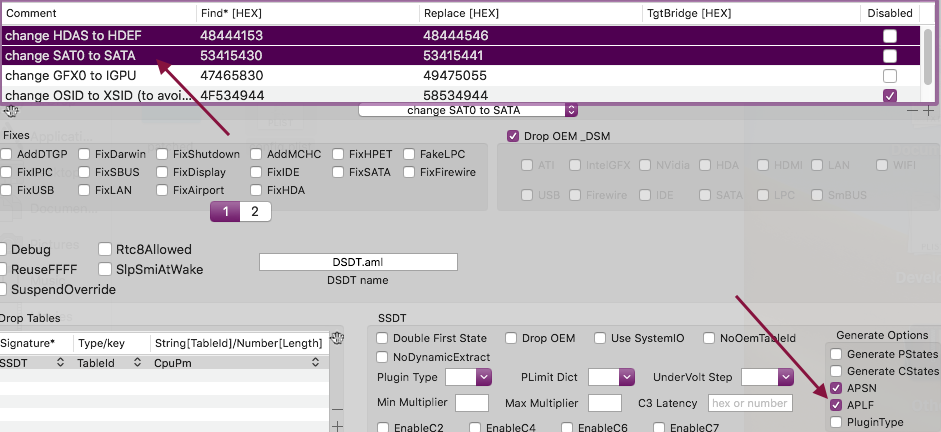Check the AddMCHC fix
This screenshot has height=432, width=941.
click(256, 154)
